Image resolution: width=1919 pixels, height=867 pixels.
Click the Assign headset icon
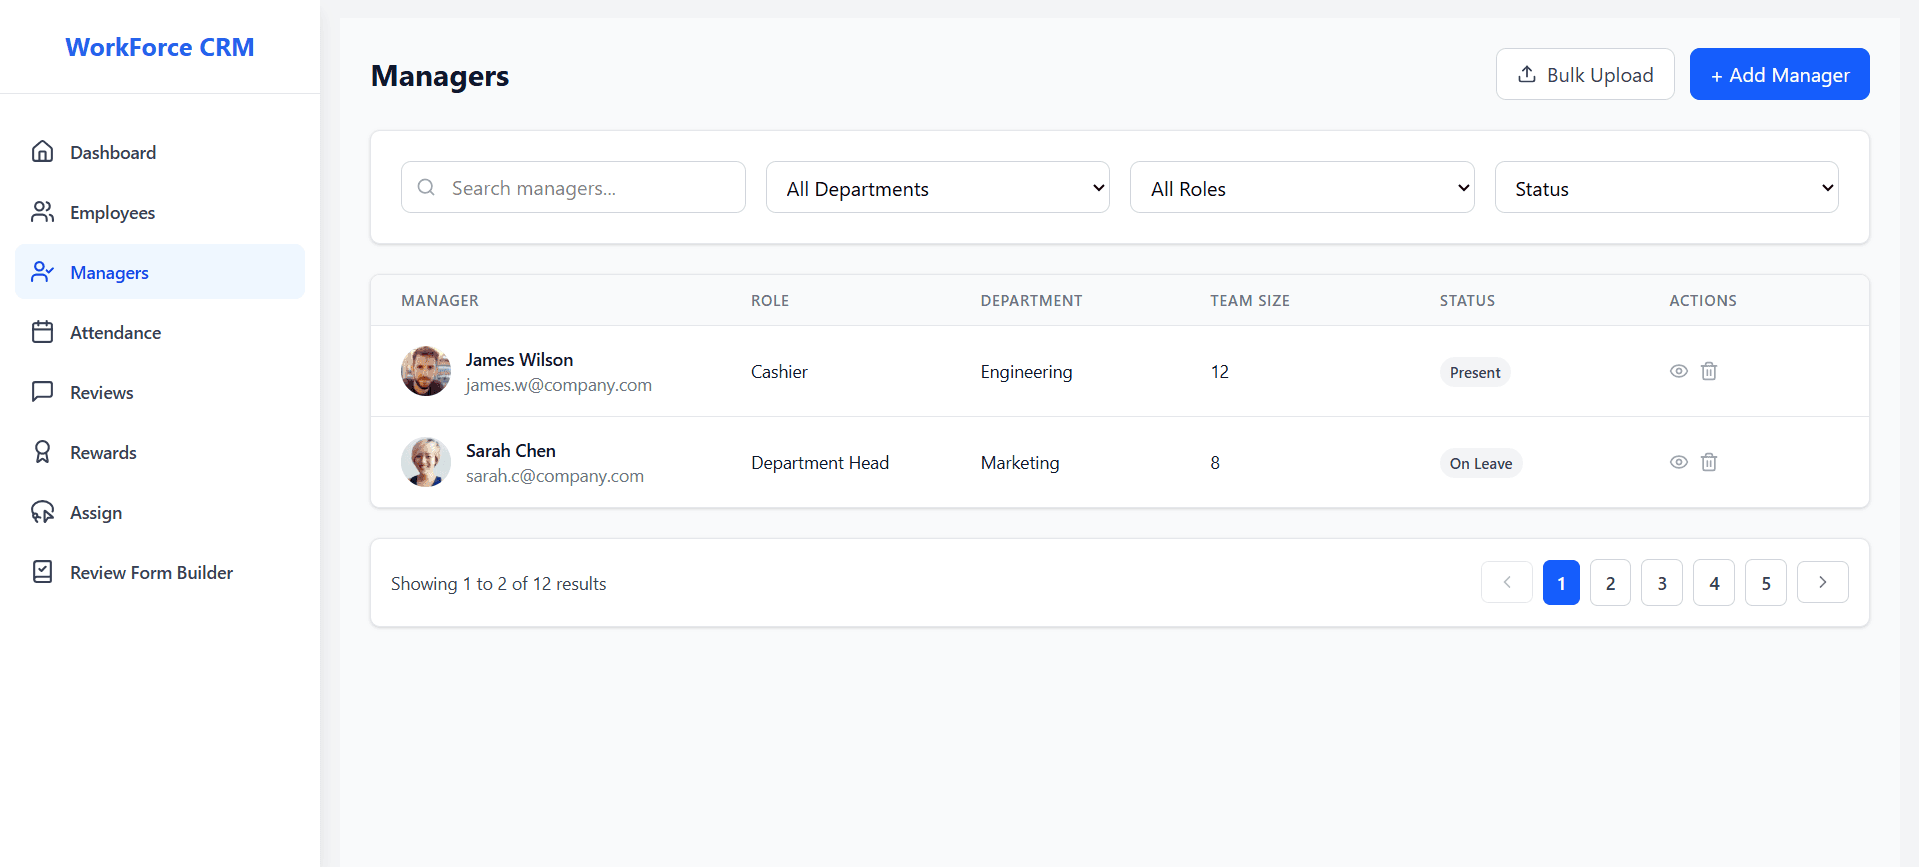(42, 512)
